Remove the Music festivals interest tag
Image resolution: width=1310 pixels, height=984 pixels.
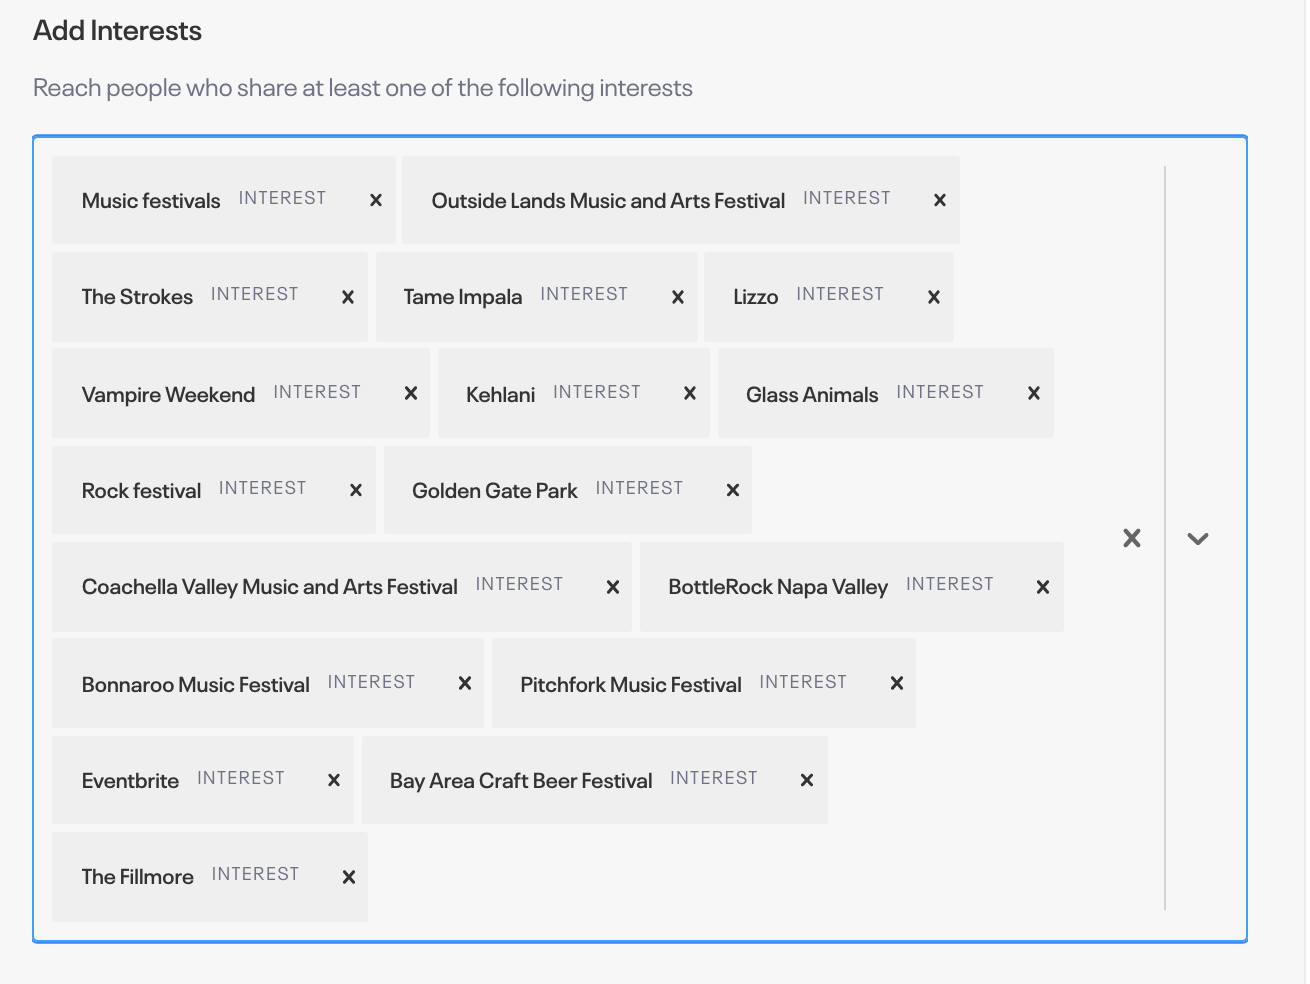point(376,200)
